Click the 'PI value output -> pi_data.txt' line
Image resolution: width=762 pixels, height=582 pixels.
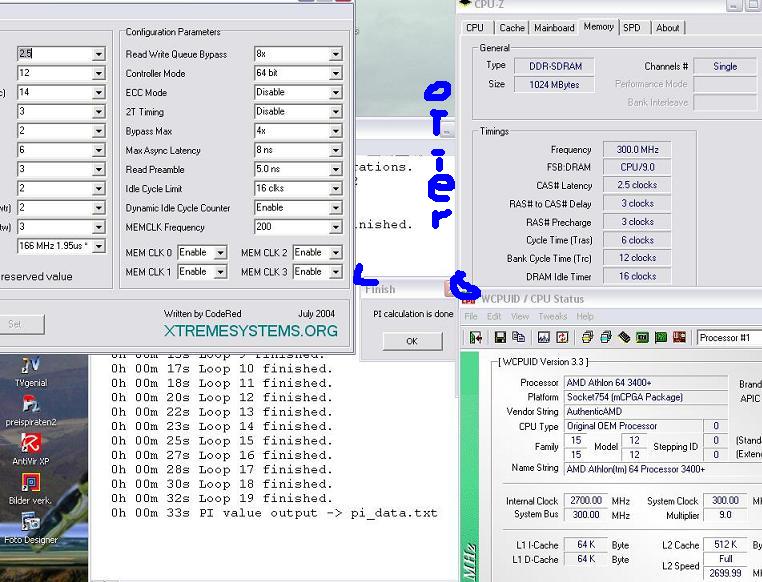click(274, 513)
